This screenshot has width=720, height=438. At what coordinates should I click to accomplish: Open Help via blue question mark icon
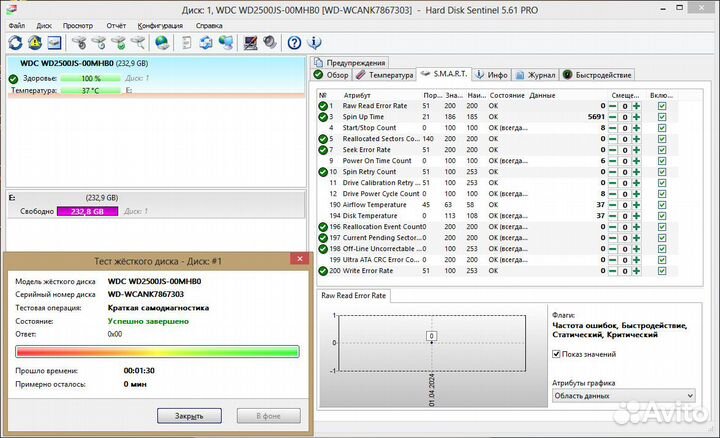click(x=294, y=43)
